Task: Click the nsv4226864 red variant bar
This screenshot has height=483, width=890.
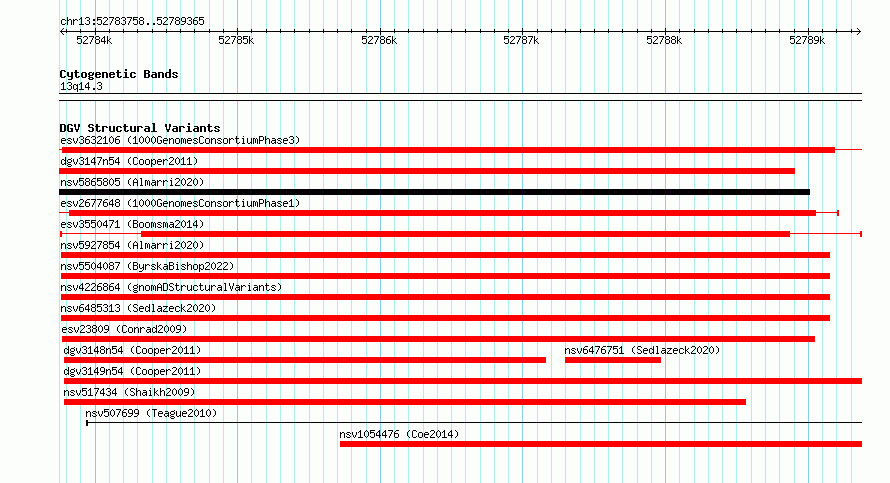Action: (x=446, y=297)
